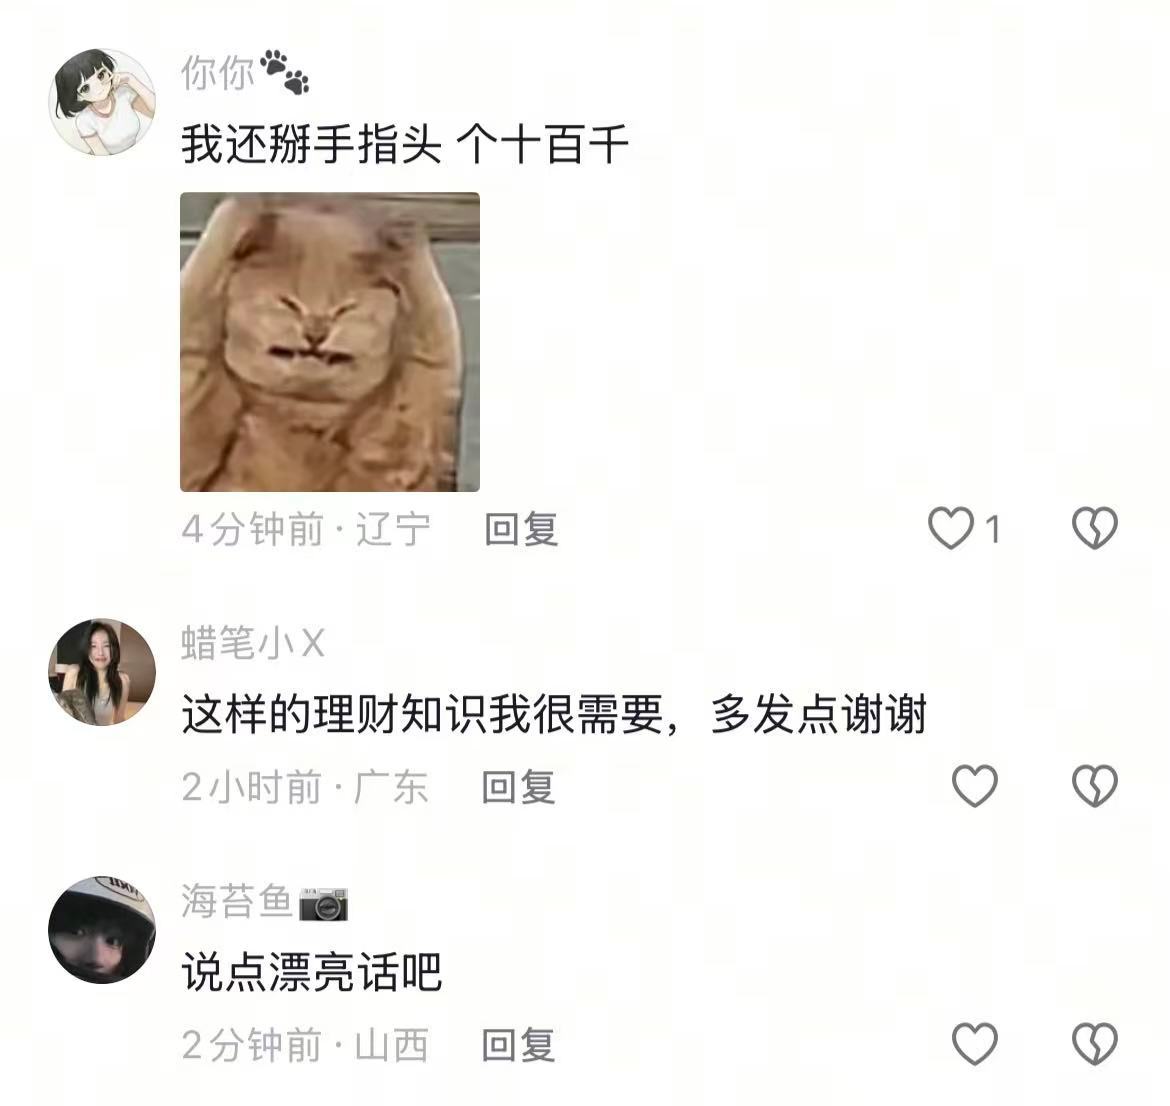Open 你你's profile avatar
The width and height of the screenshot is (1170, 1106).
pos(102,102)
